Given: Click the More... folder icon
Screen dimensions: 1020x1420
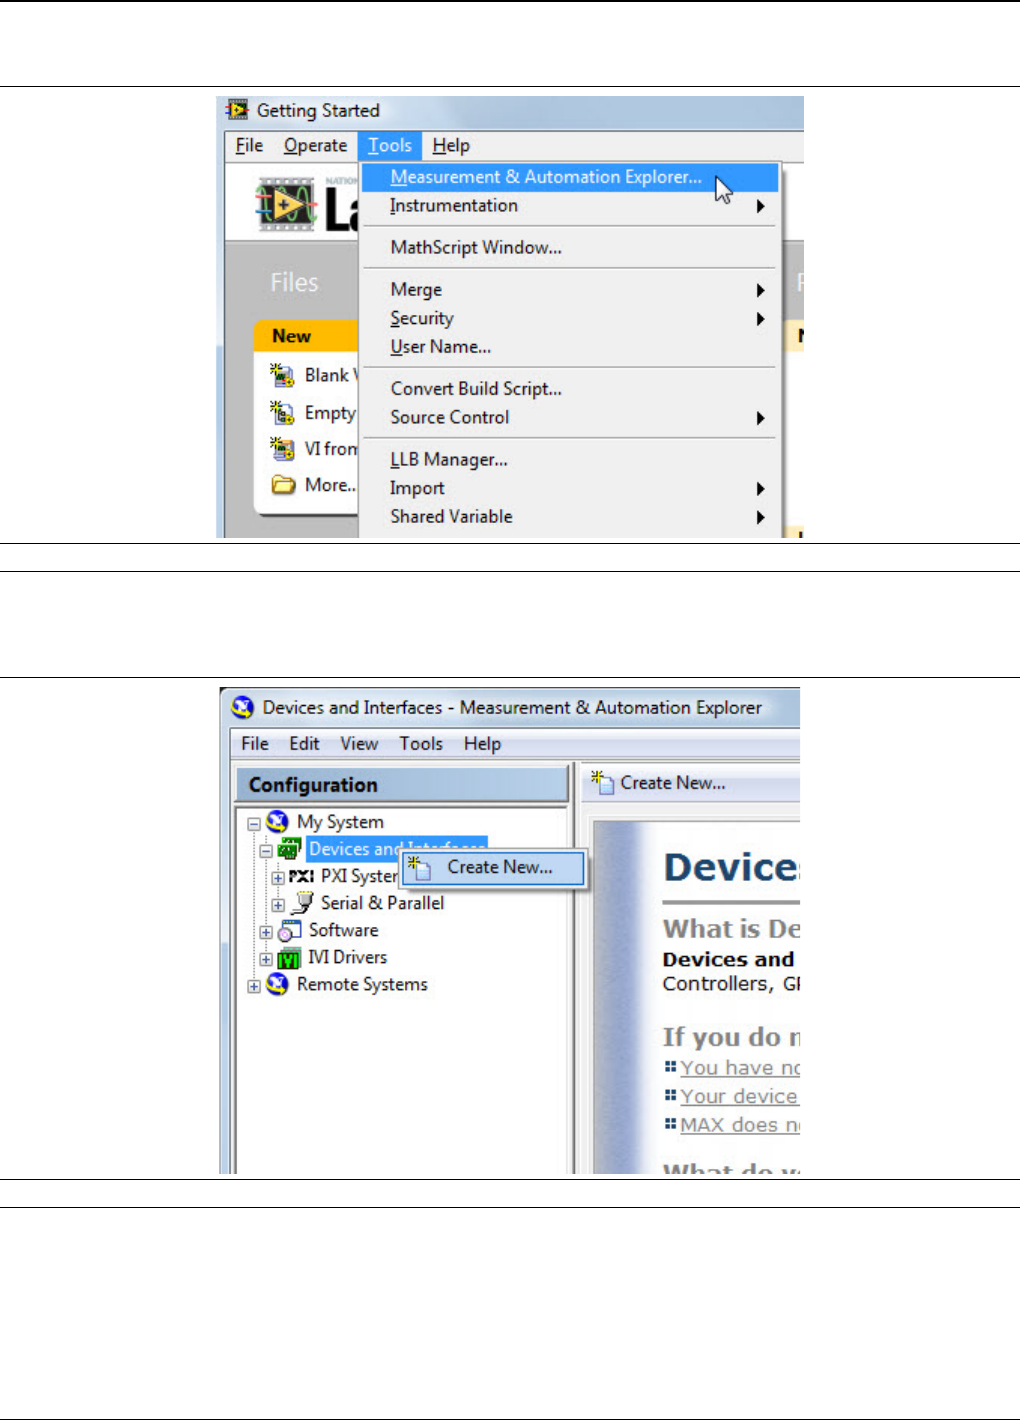Looking at the screenshot, I should [283, 485].
